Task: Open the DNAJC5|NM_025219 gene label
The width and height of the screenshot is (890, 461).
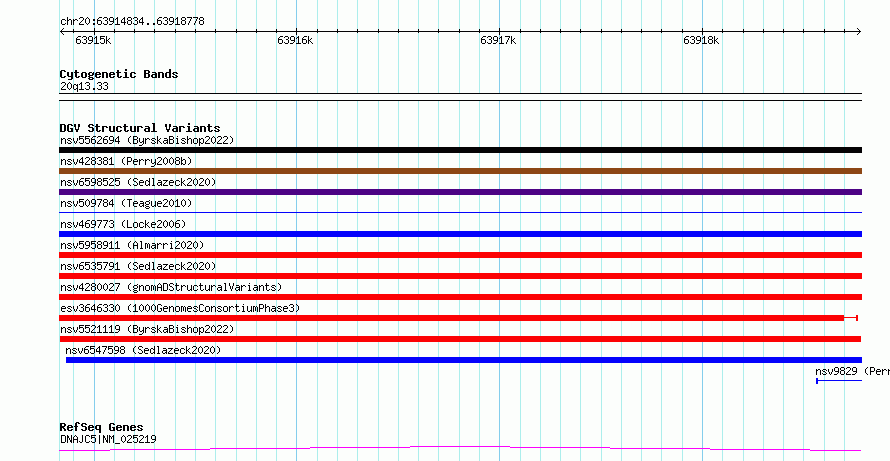Action: (x=108, y=439)
